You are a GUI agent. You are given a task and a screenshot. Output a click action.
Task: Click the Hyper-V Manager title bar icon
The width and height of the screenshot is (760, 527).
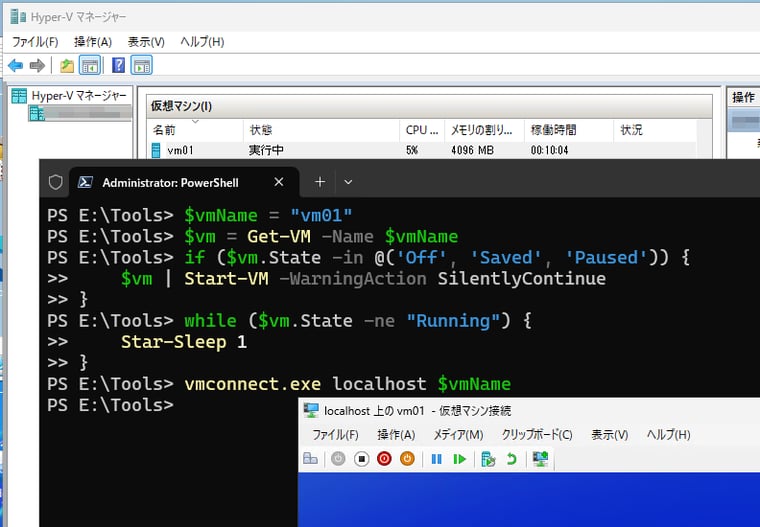click(18, 16)
